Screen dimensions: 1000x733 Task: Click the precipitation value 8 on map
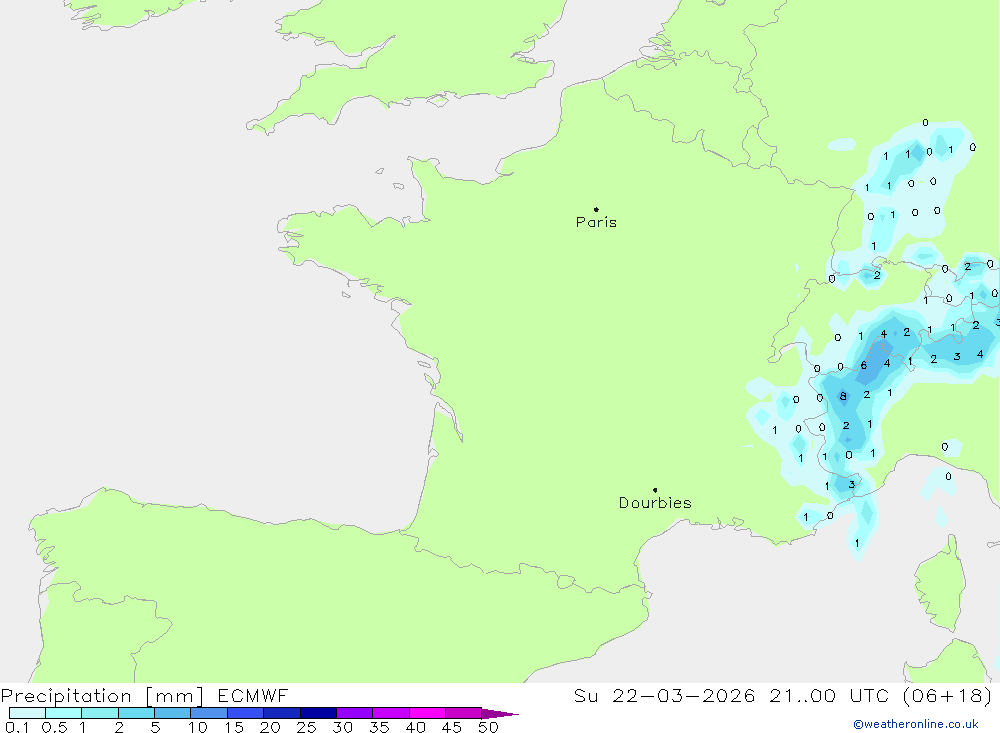coord(843,396)
